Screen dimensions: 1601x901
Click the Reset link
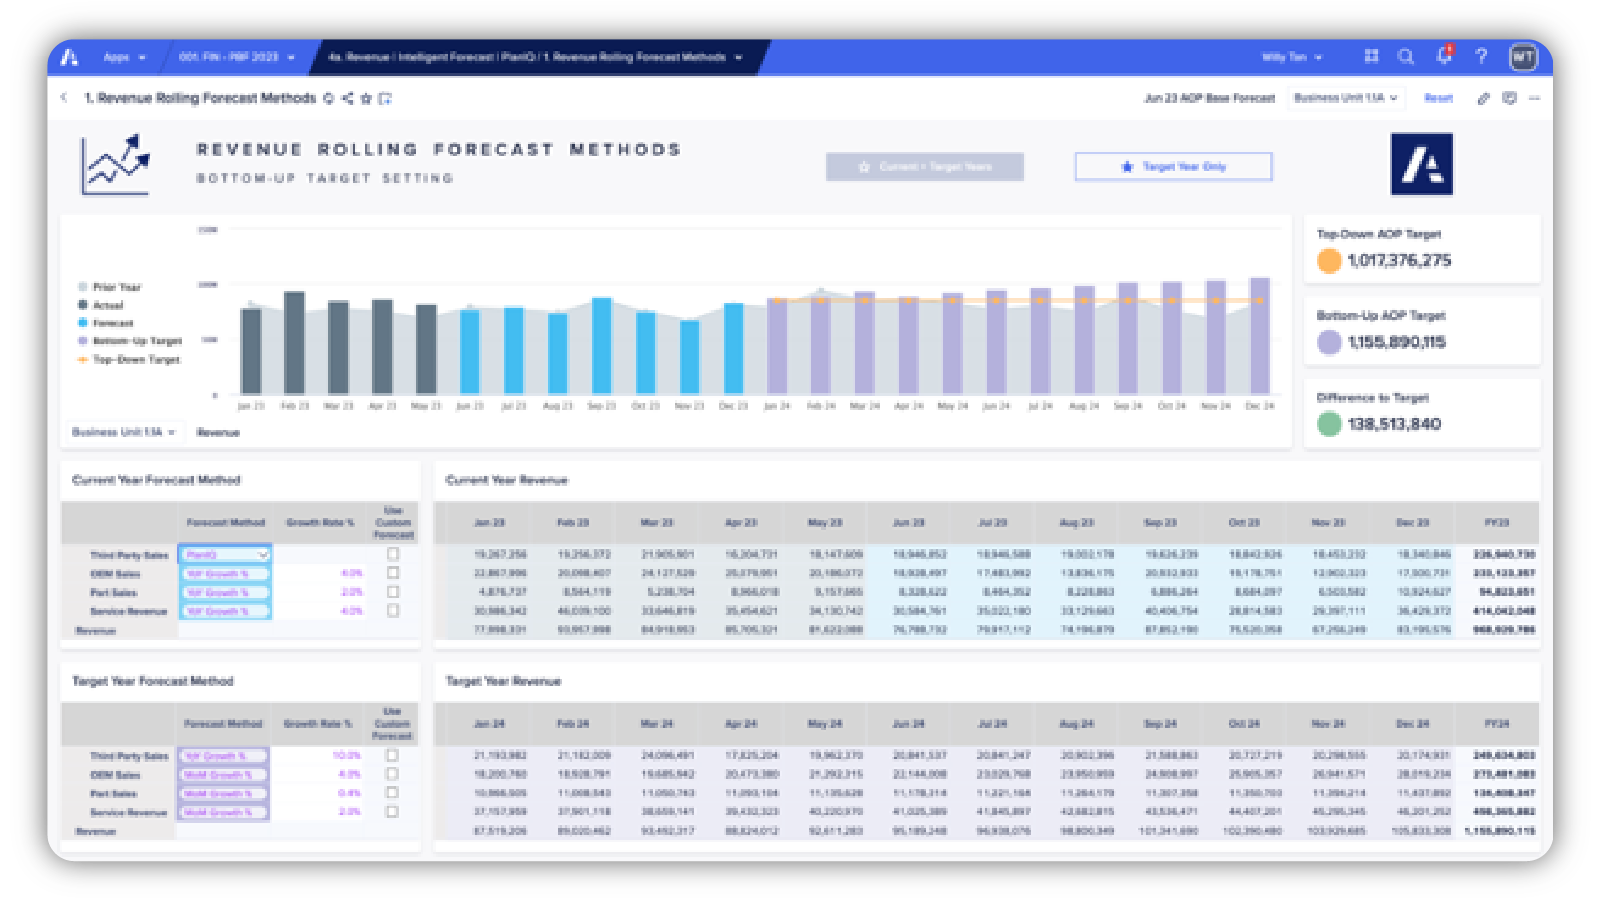pyautogui.click(x=1438, y=98)
